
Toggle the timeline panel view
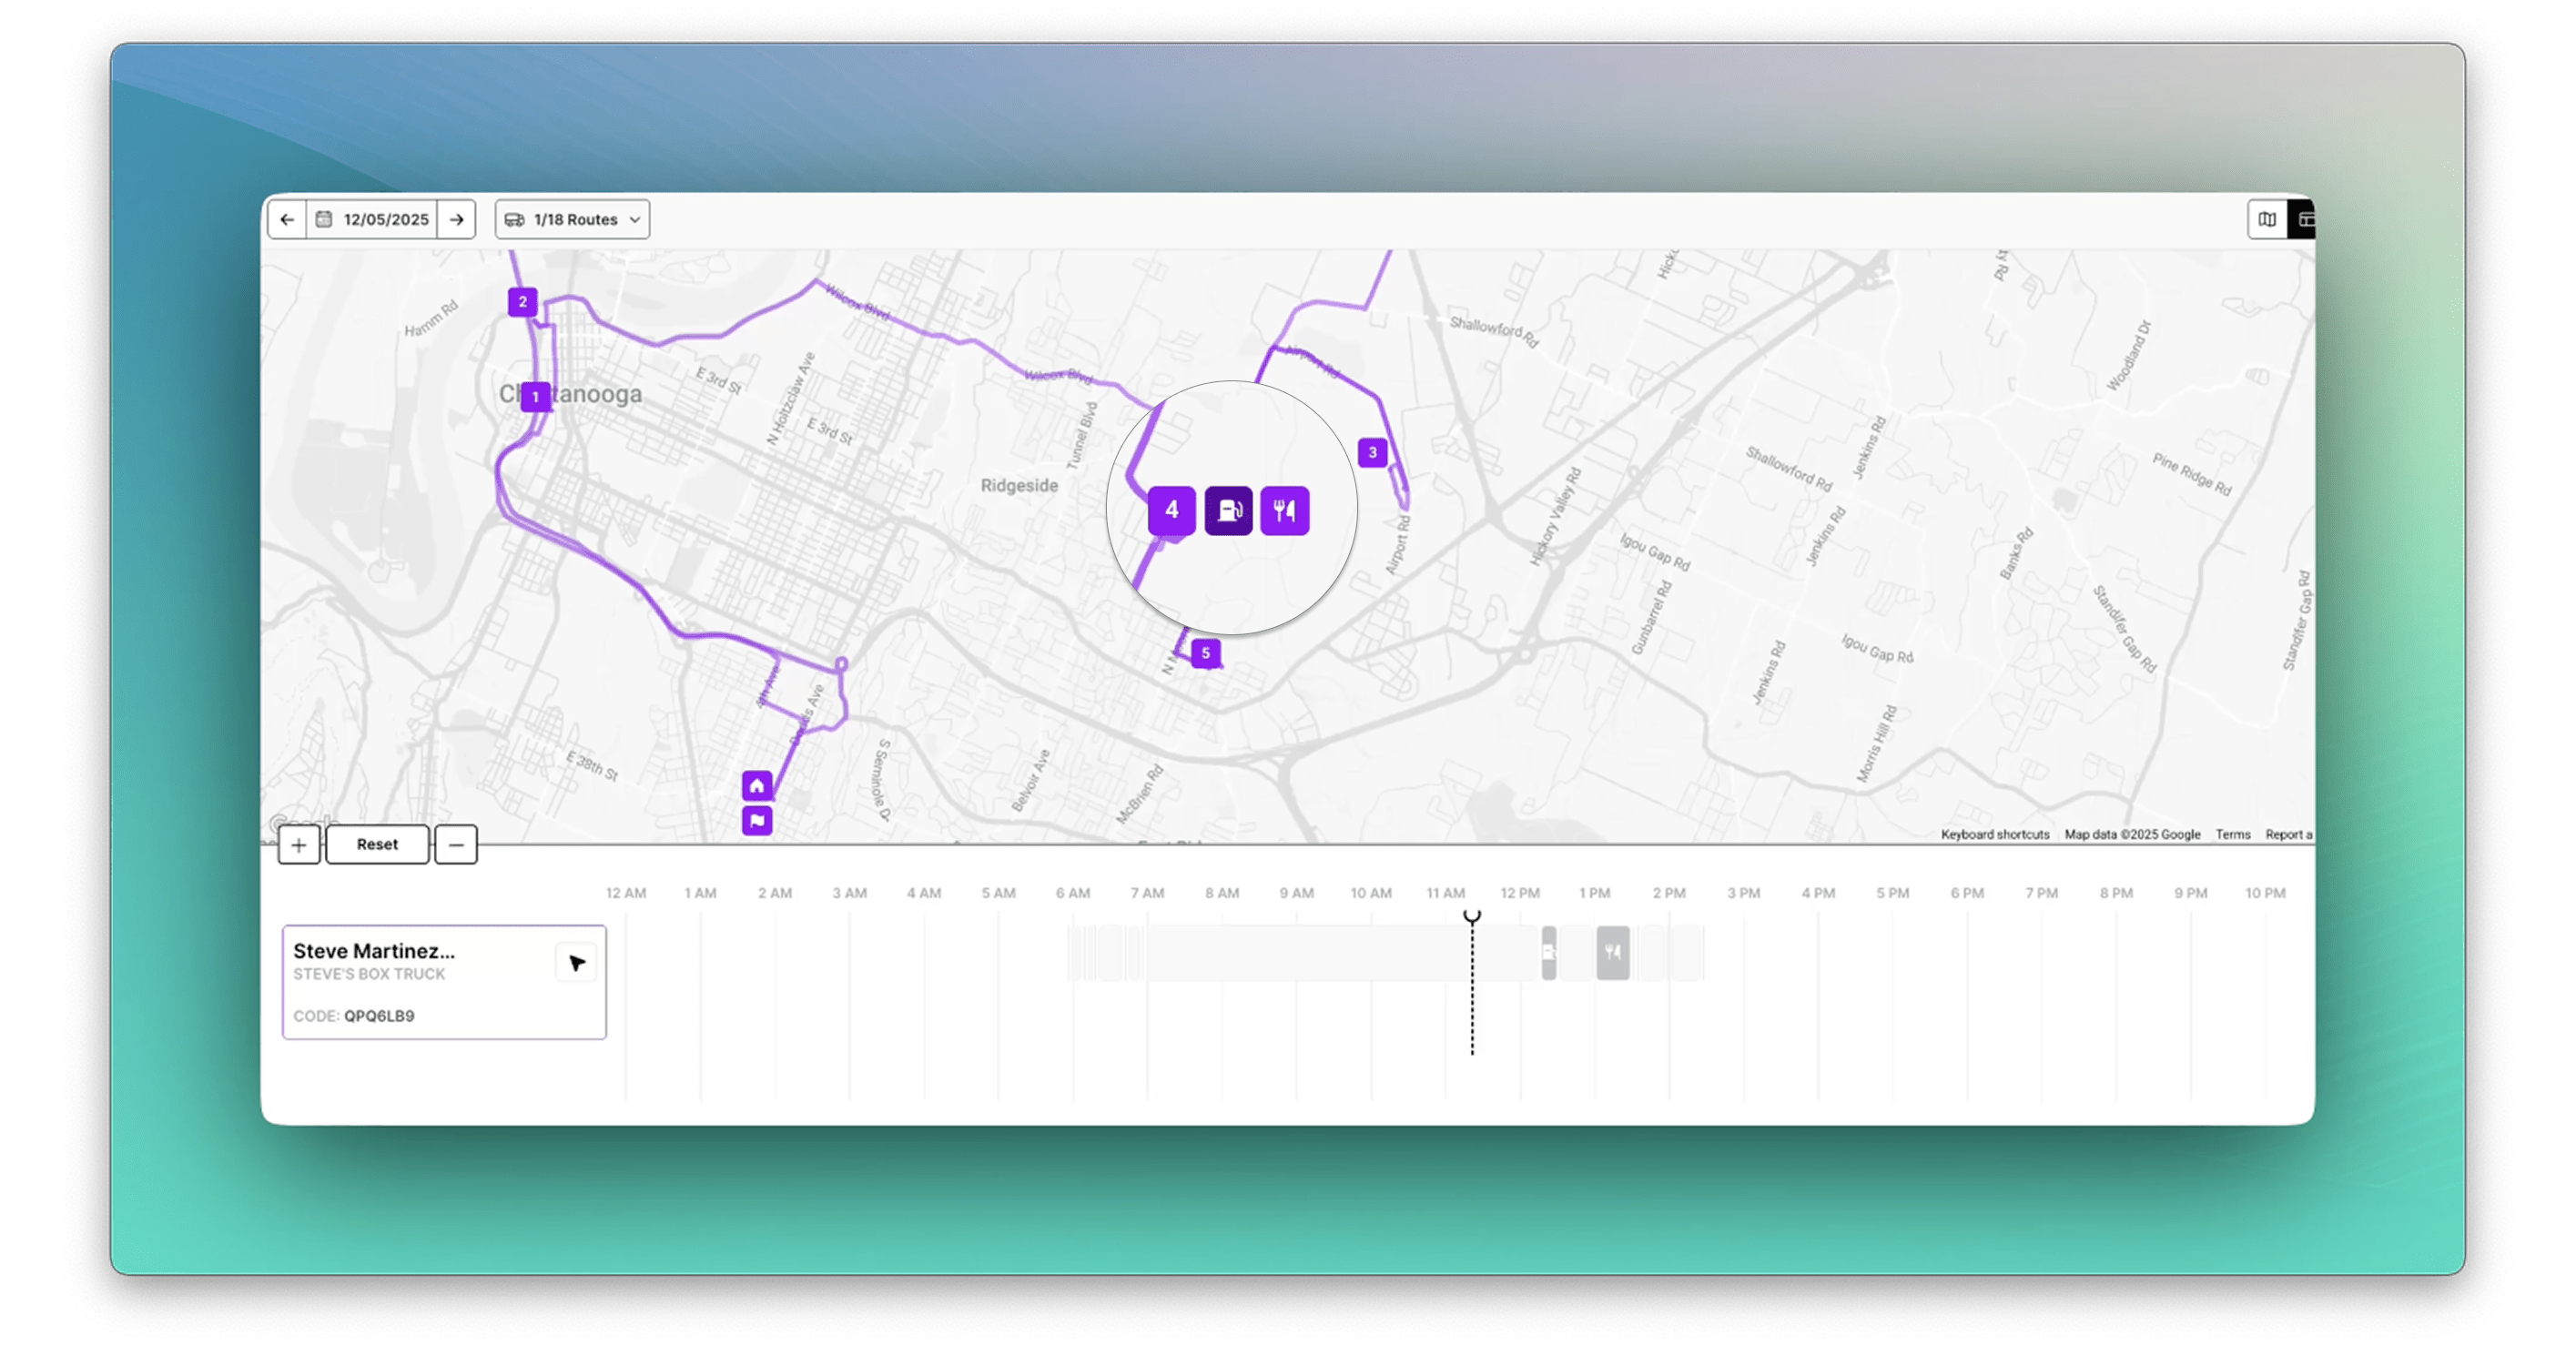pos(2307,219)
